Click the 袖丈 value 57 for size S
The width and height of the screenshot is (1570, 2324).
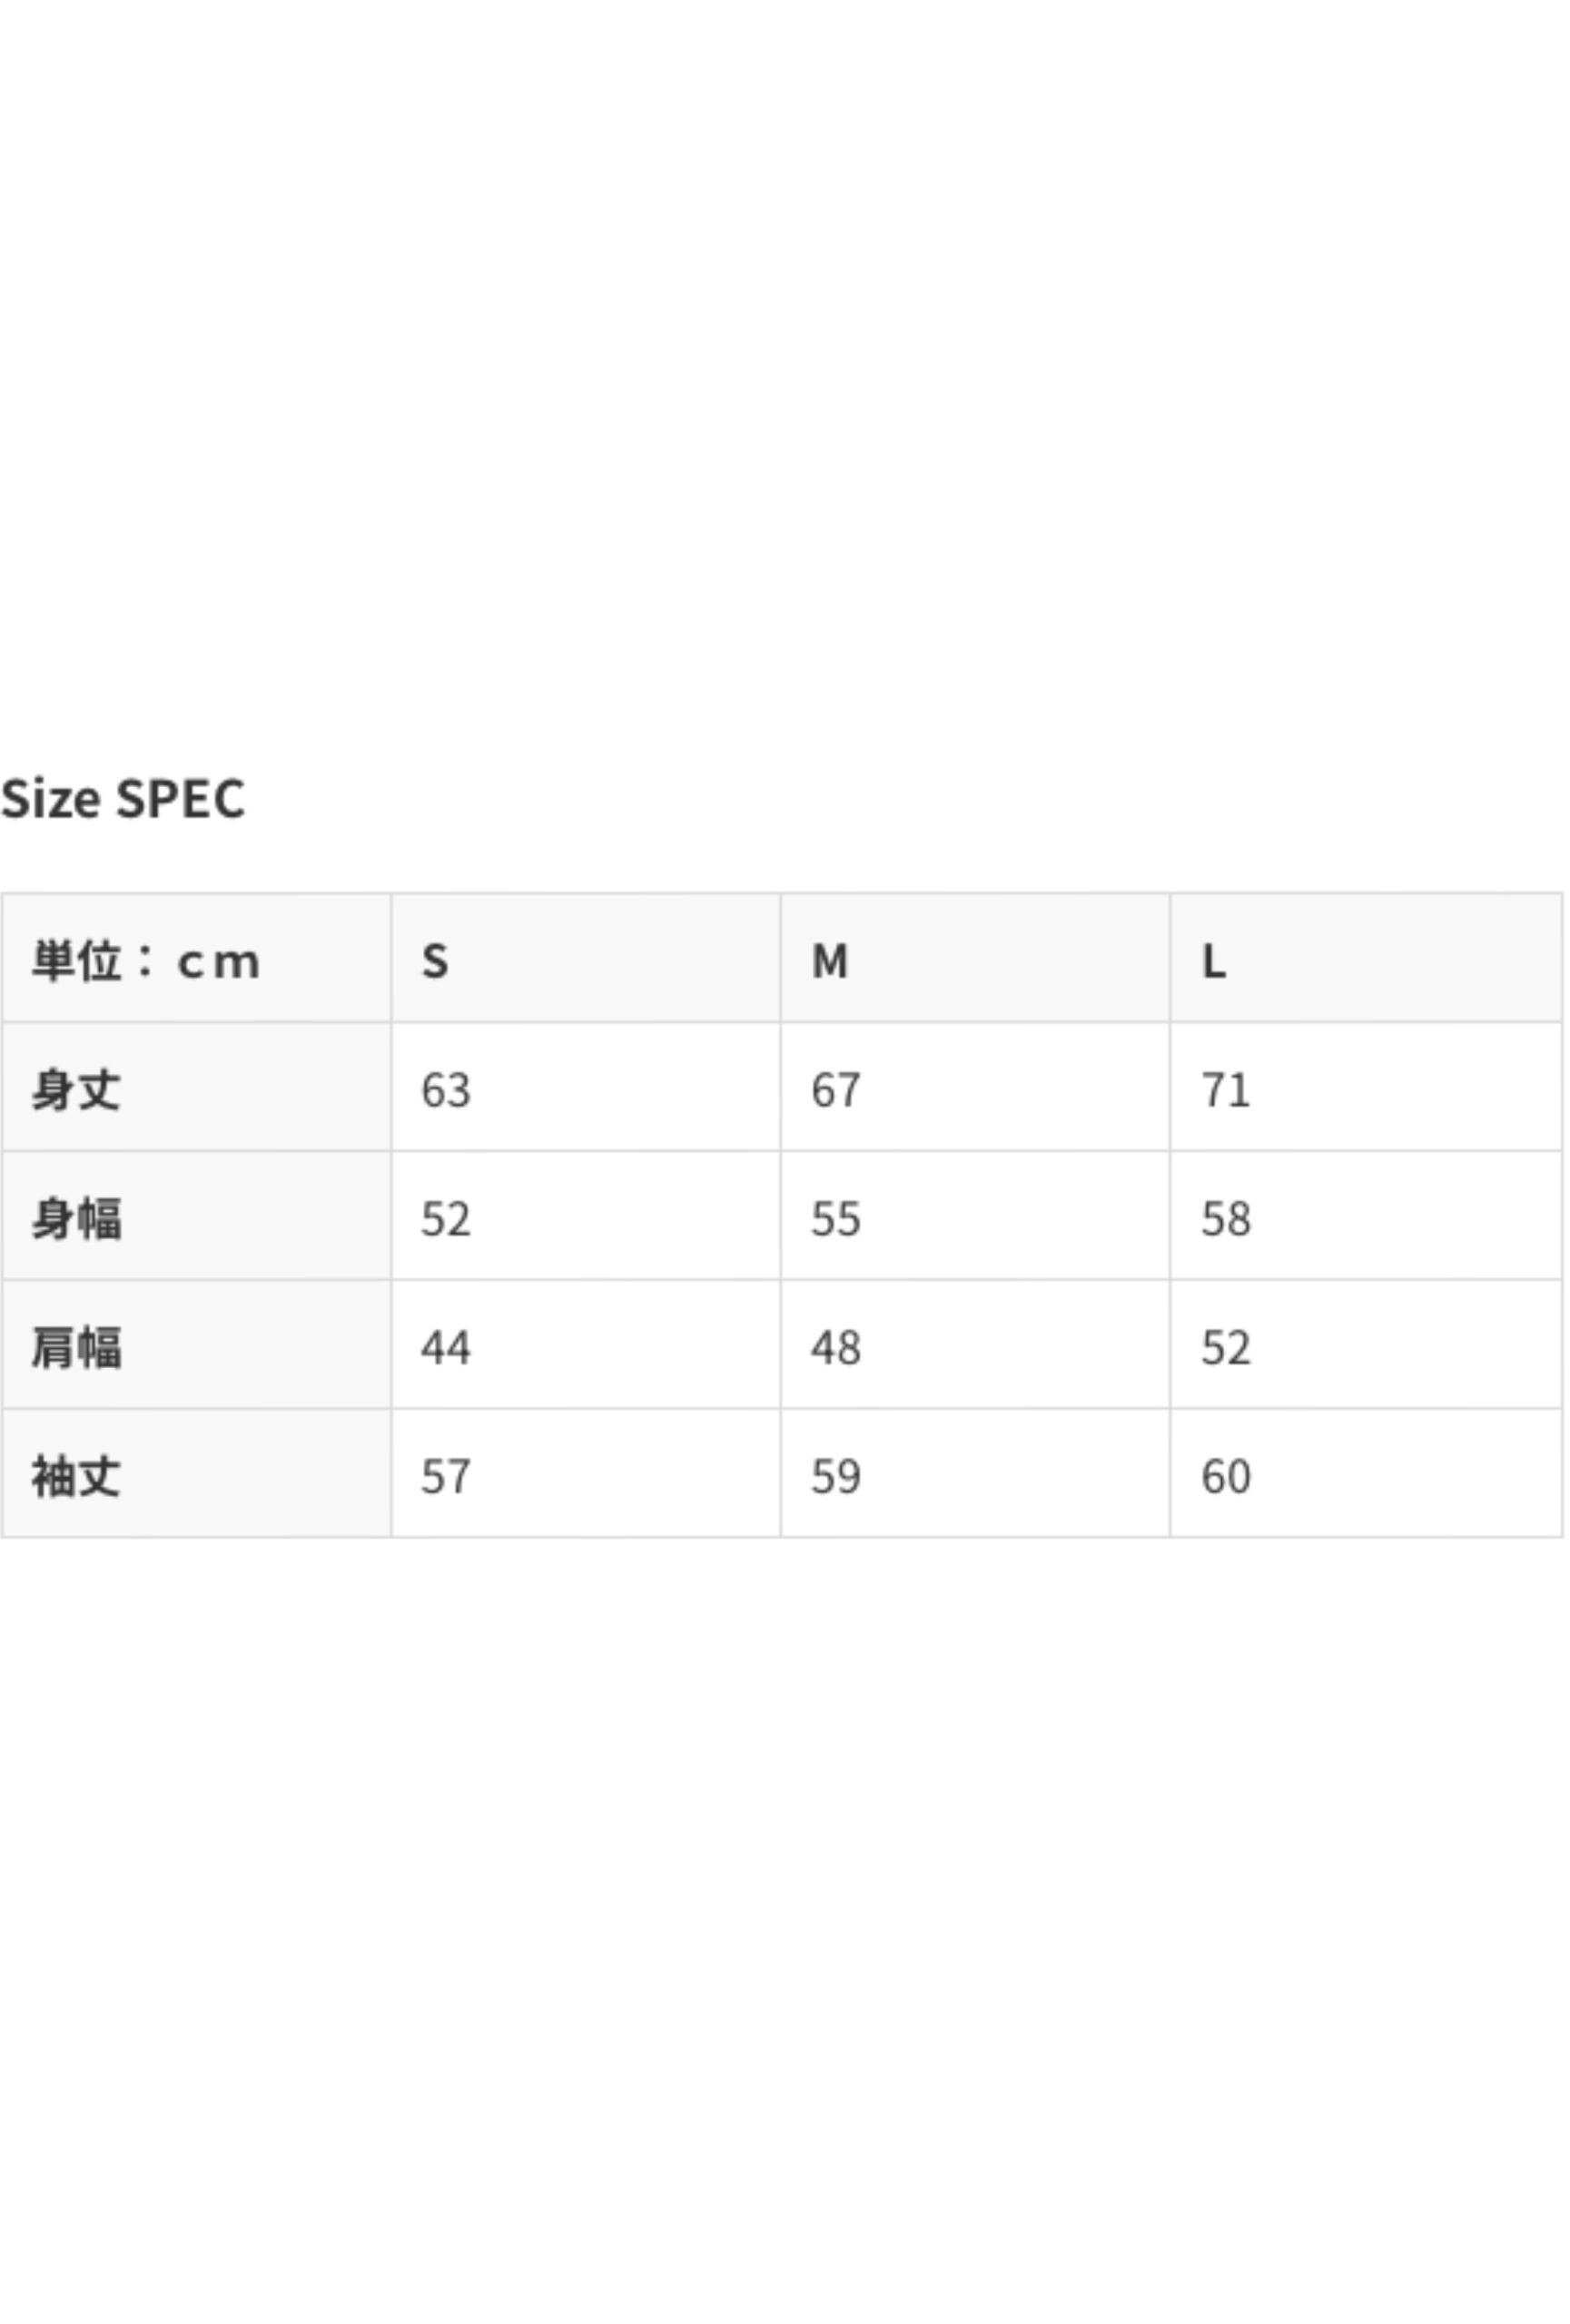446,1477
